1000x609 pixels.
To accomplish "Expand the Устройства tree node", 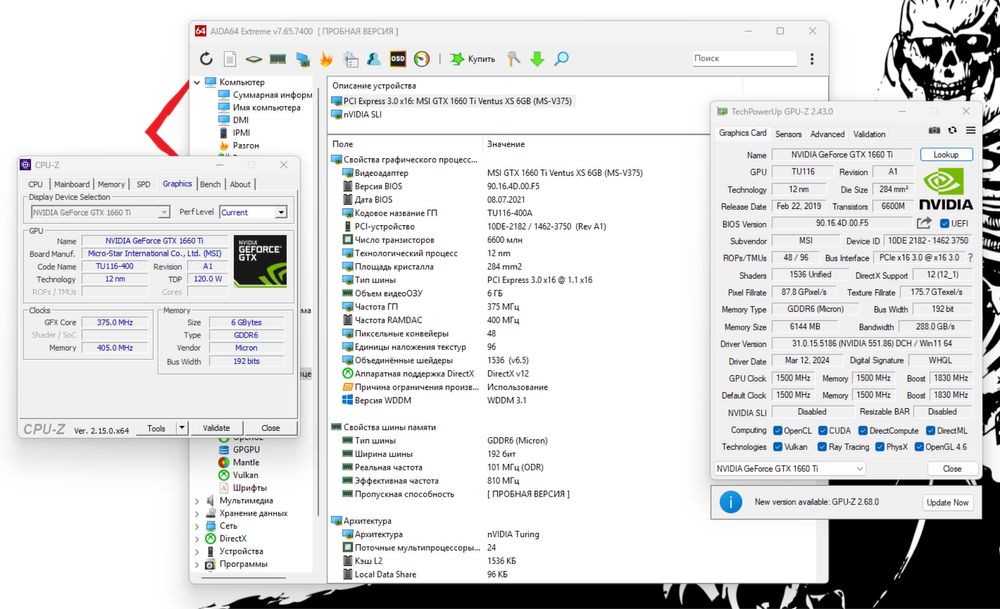I will (x=197, y=552).
